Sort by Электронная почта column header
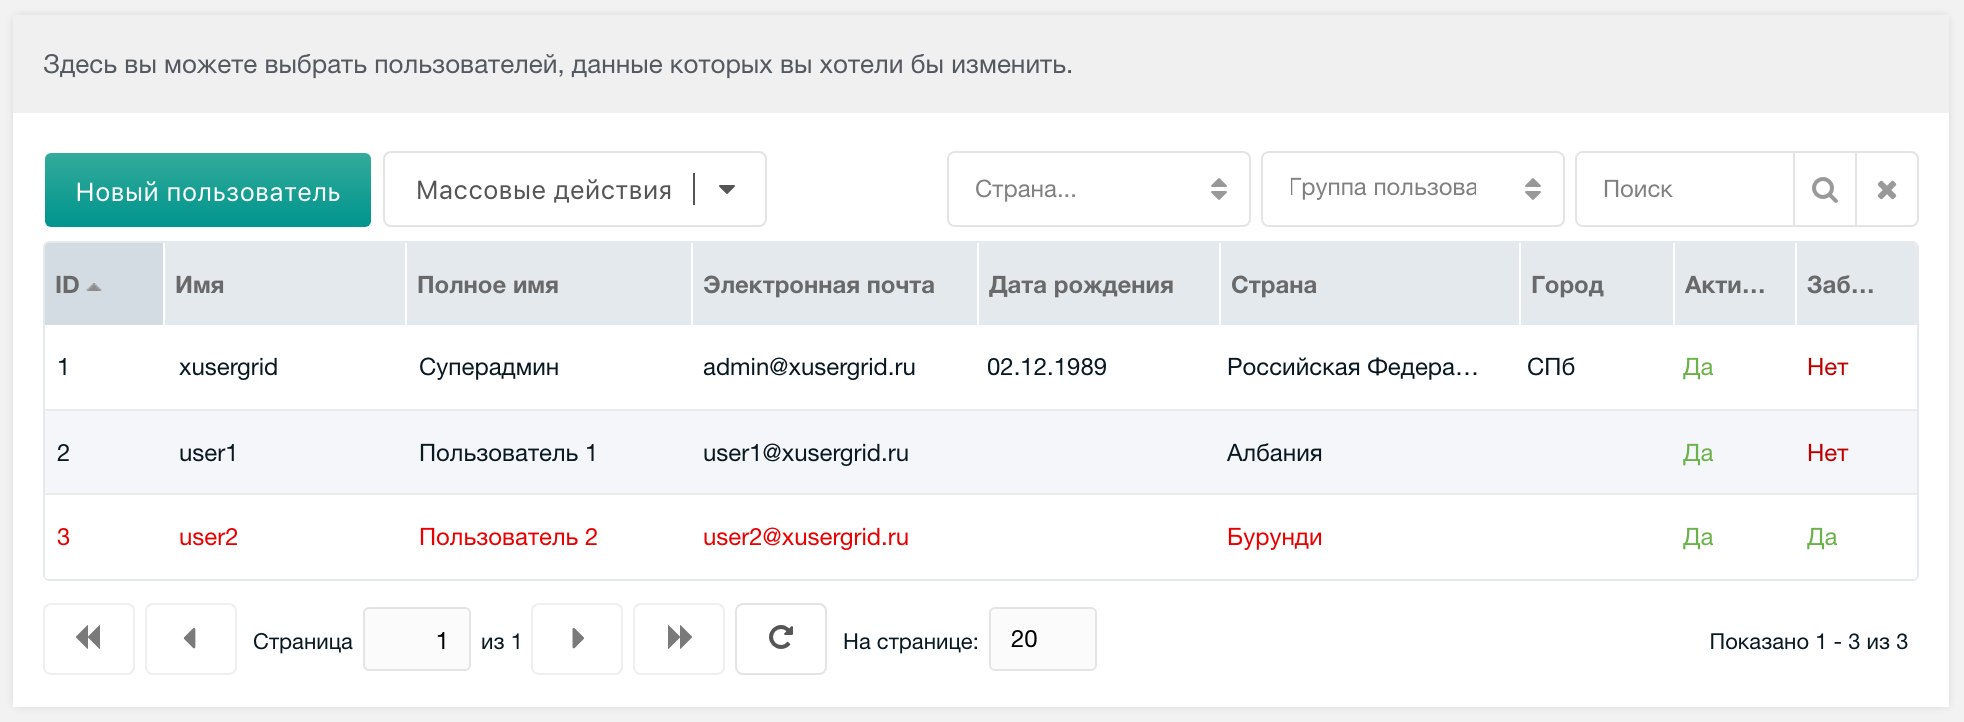Screen dimensions: 1964x722 click(x=818, y=285)
